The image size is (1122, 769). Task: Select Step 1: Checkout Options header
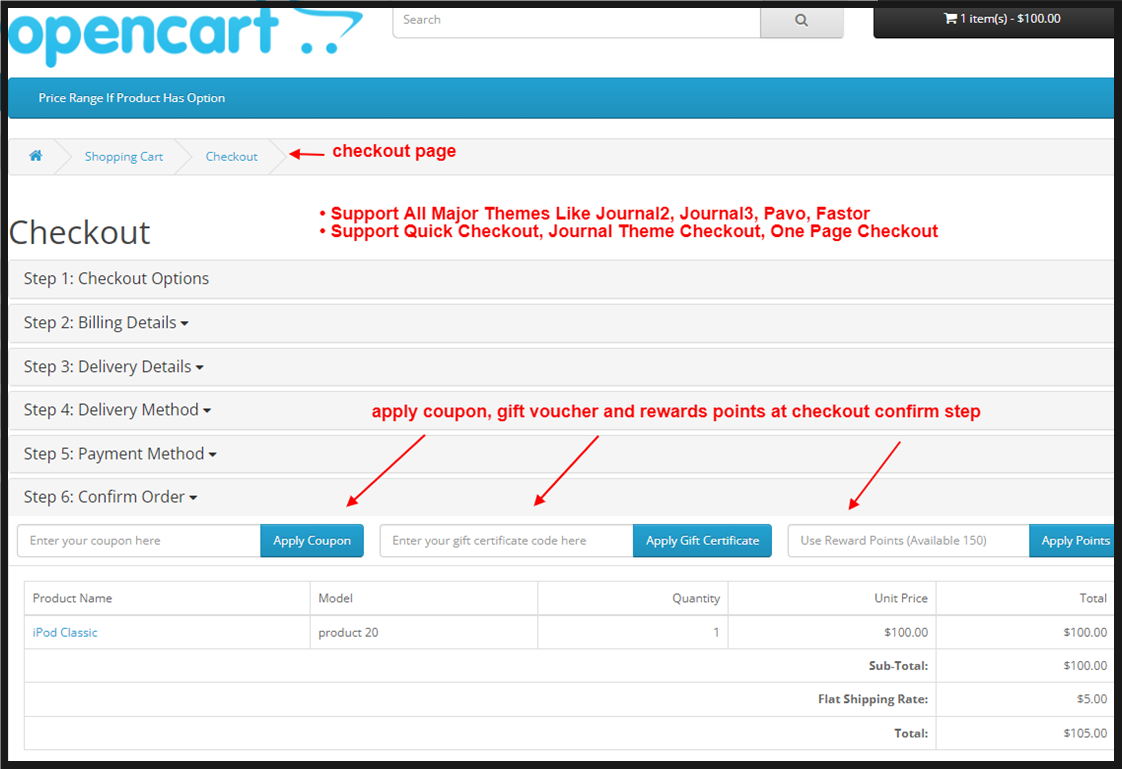pos(115,278)
